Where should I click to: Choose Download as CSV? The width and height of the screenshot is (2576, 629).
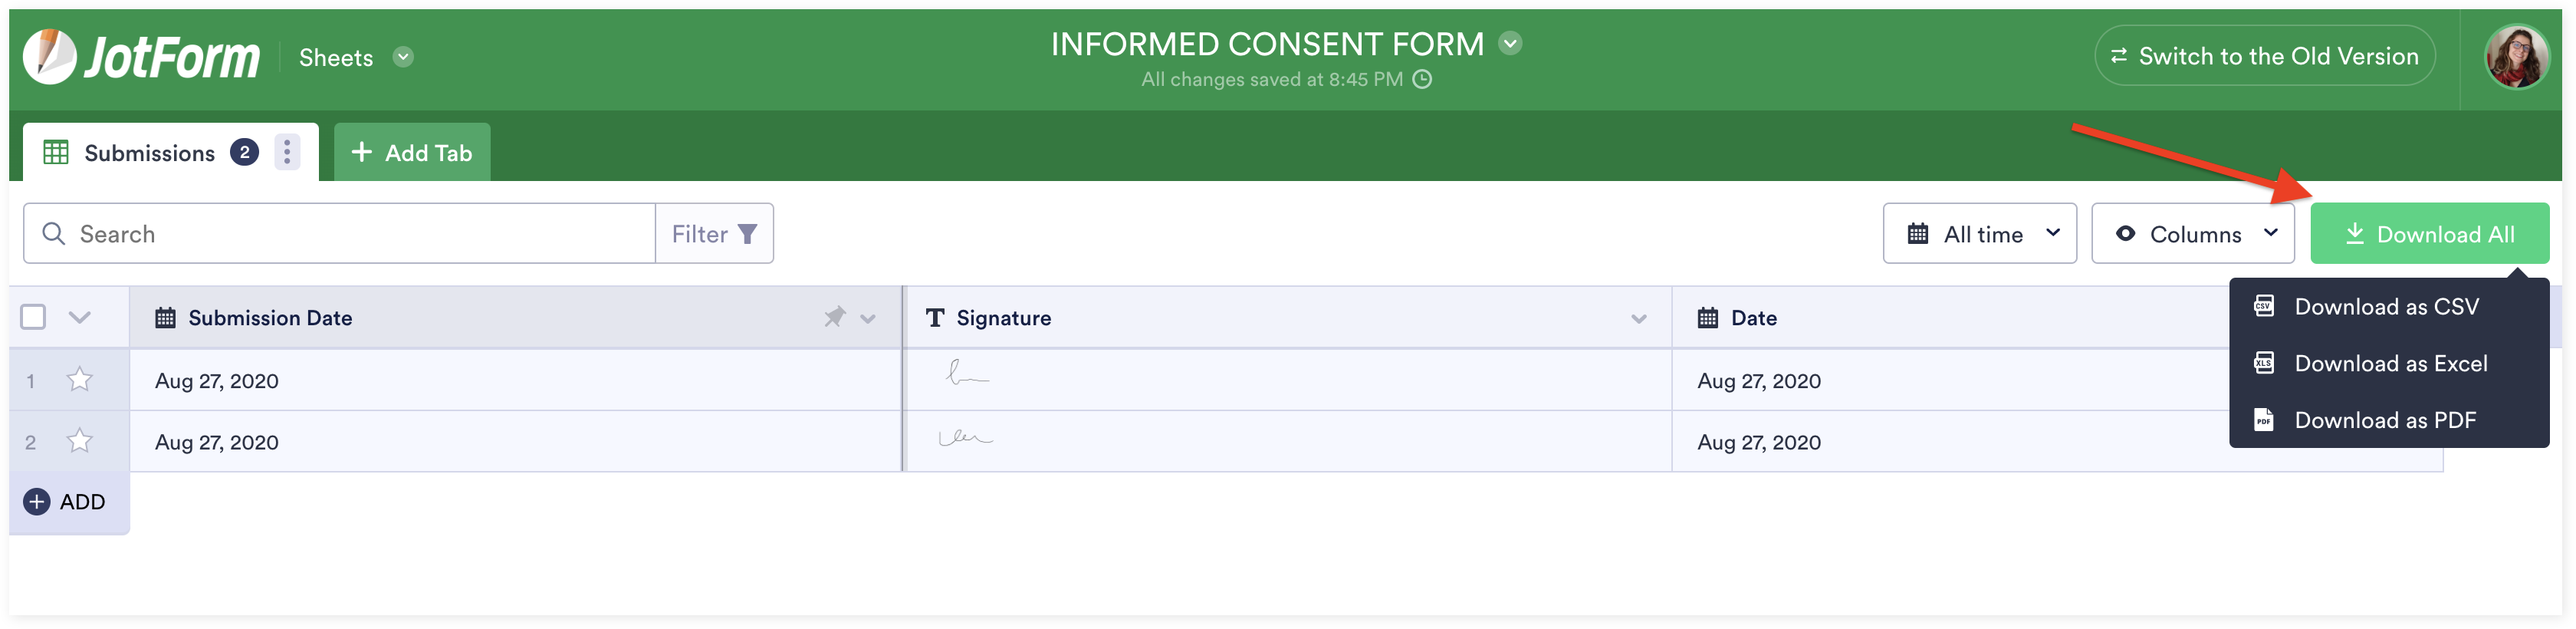pyautogui.click(x=2385, y=306)
